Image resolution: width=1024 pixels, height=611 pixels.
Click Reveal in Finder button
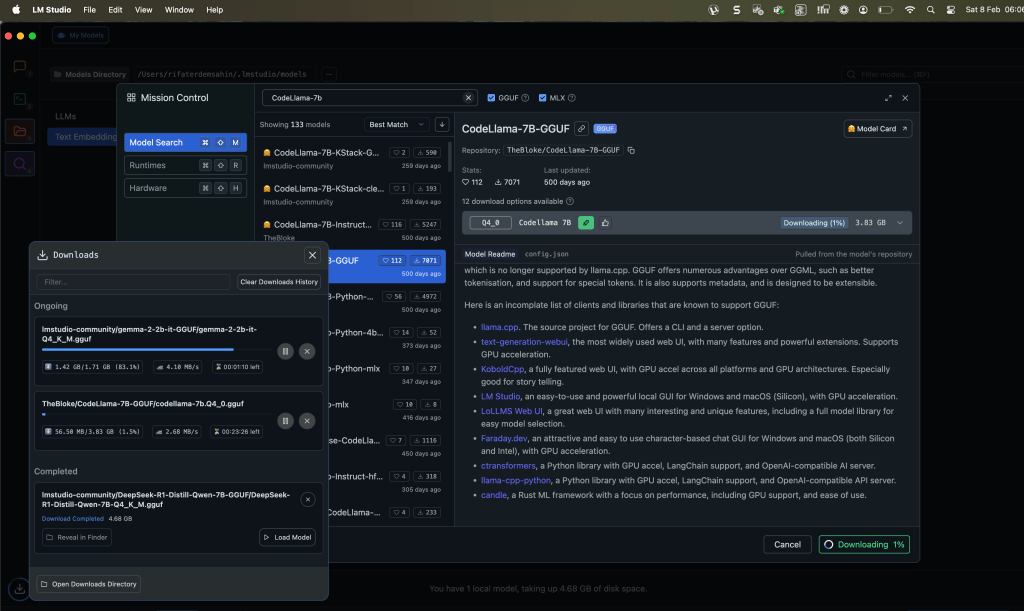77,537
